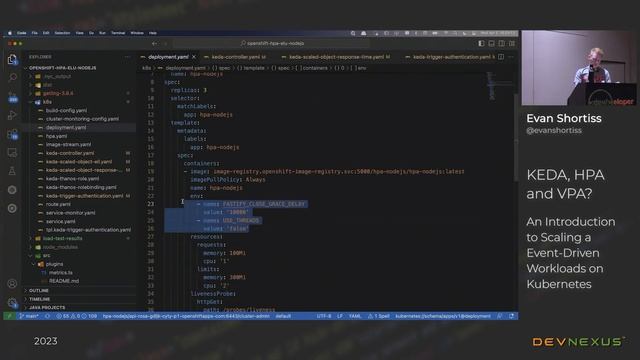
Task: Click the customize layout icon
Action: click(x=512, y=43)
